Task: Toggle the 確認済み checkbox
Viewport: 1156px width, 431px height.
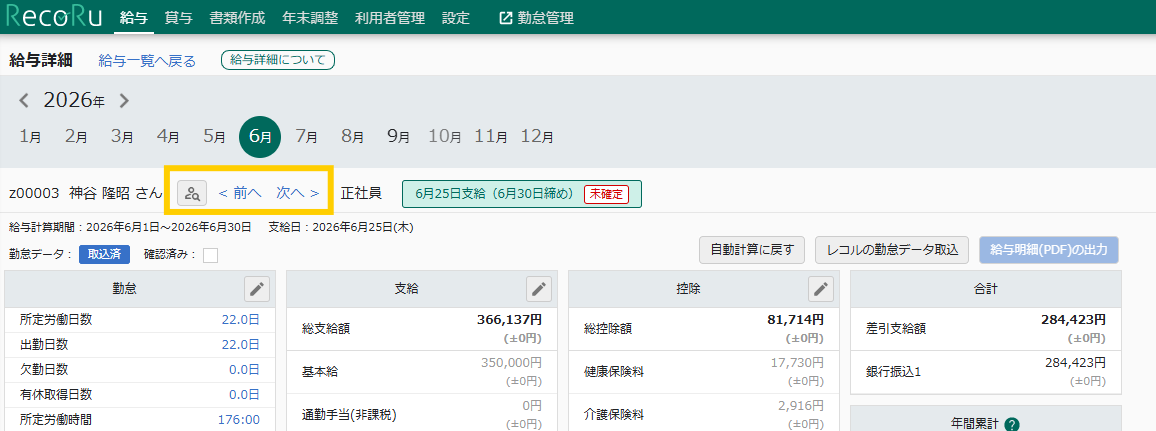Action: click(x=211, y=255)
